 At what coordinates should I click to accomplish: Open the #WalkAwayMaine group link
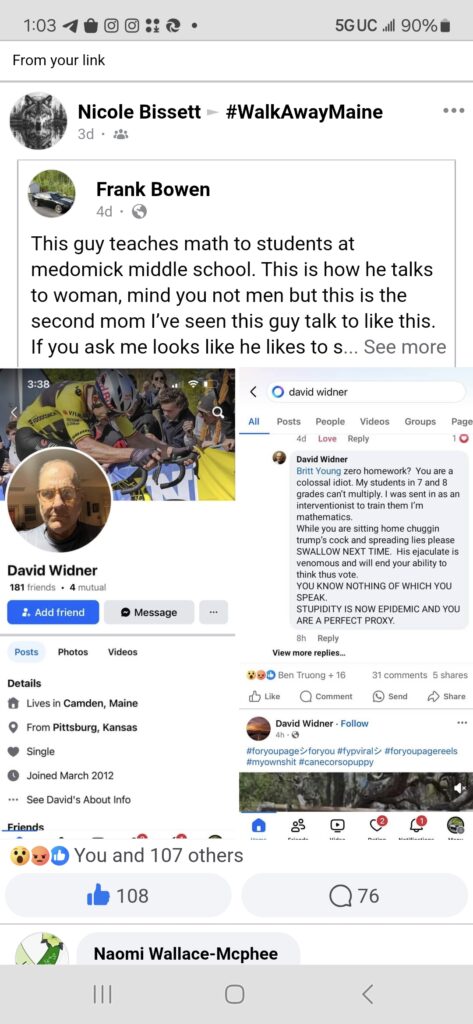point(304,112)
